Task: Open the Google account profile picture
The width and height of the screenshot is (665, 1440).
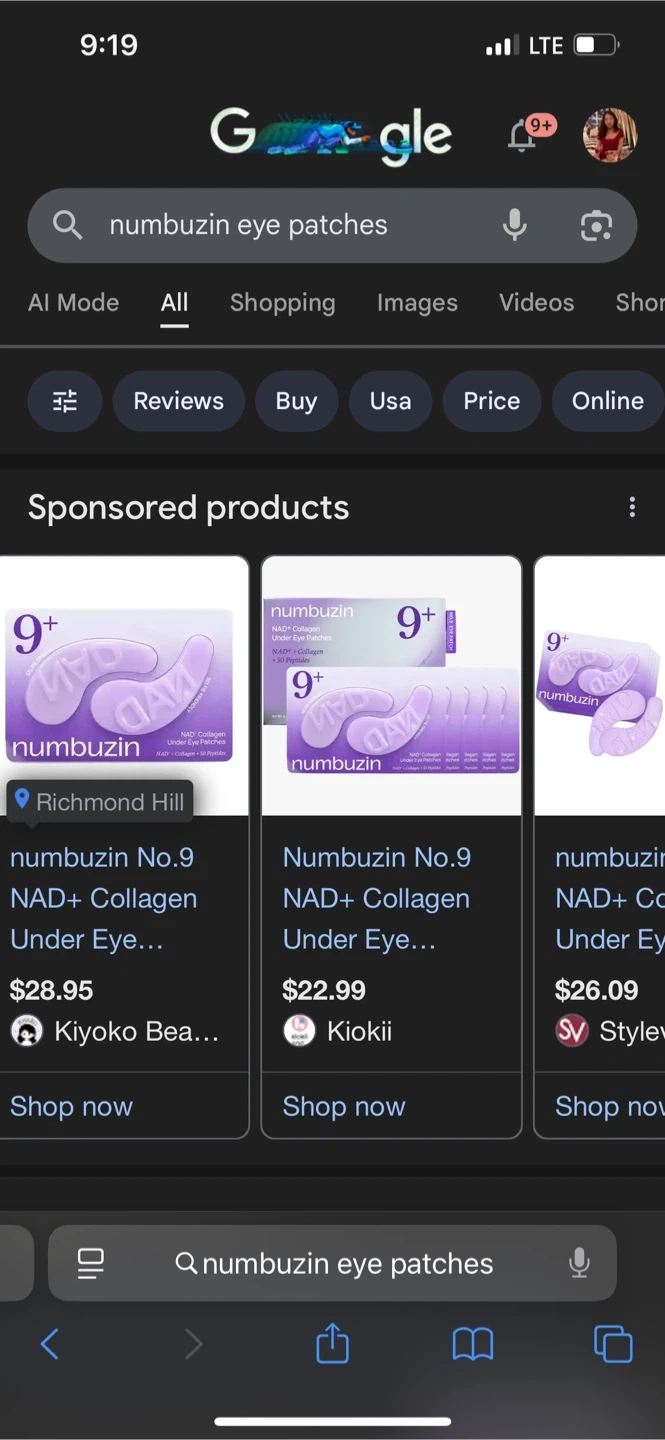Action: pyautogui.click(x=609, y=135)
